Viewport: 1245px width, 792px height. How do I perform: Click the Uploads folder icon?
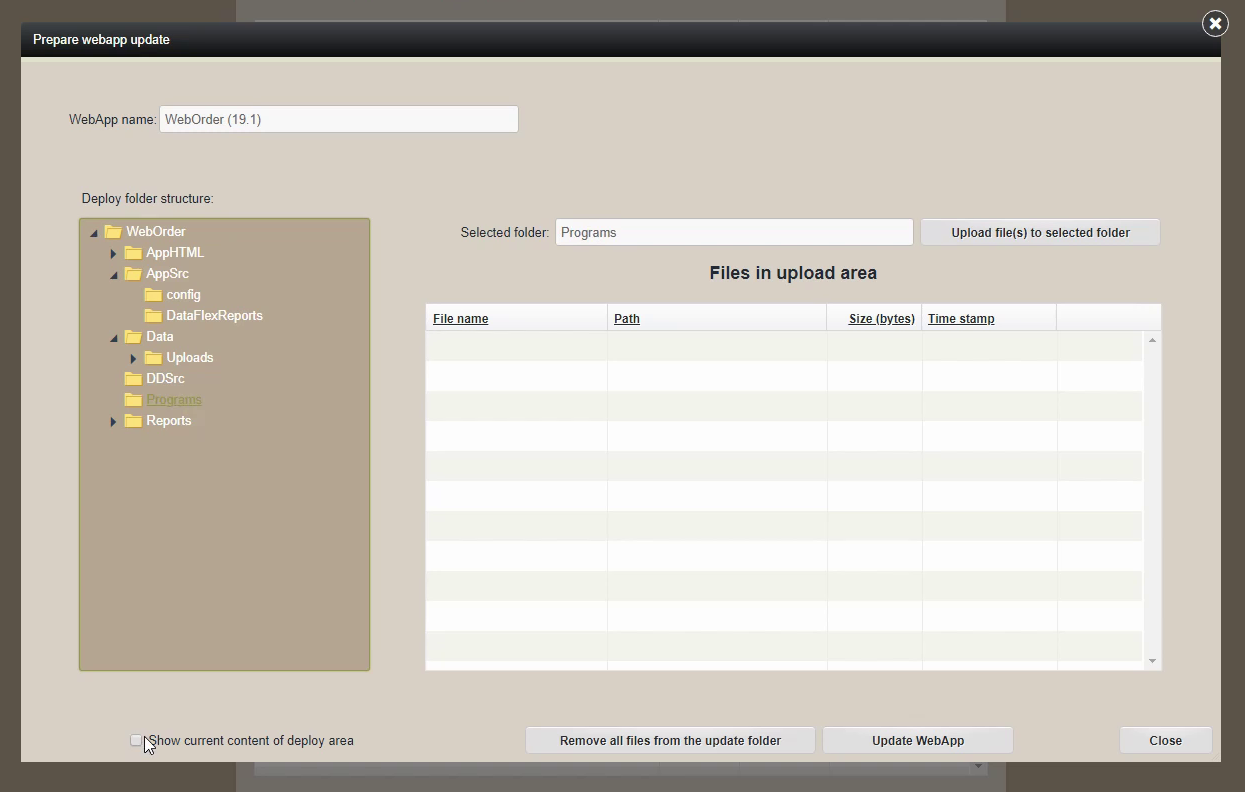pos(153,358)
